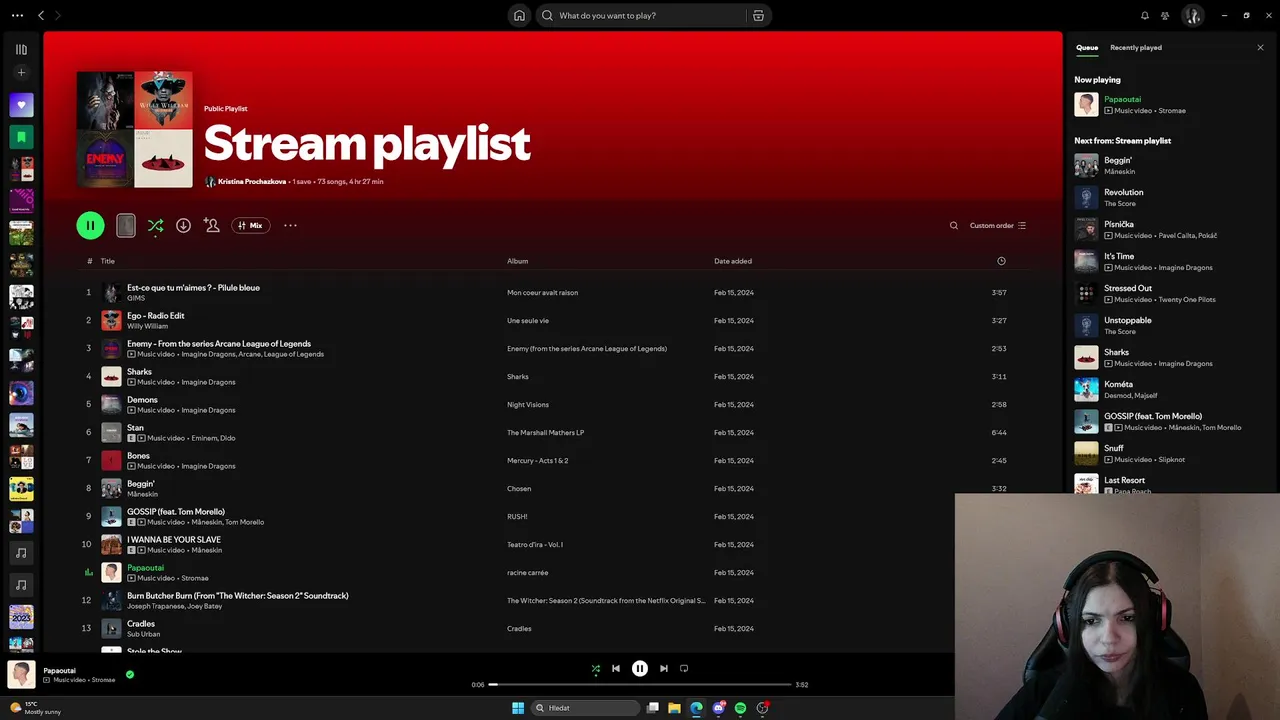Screen dimensions: 1280x720
Task: Click the plus Create icon in sidebar
Action: [21, 72]
